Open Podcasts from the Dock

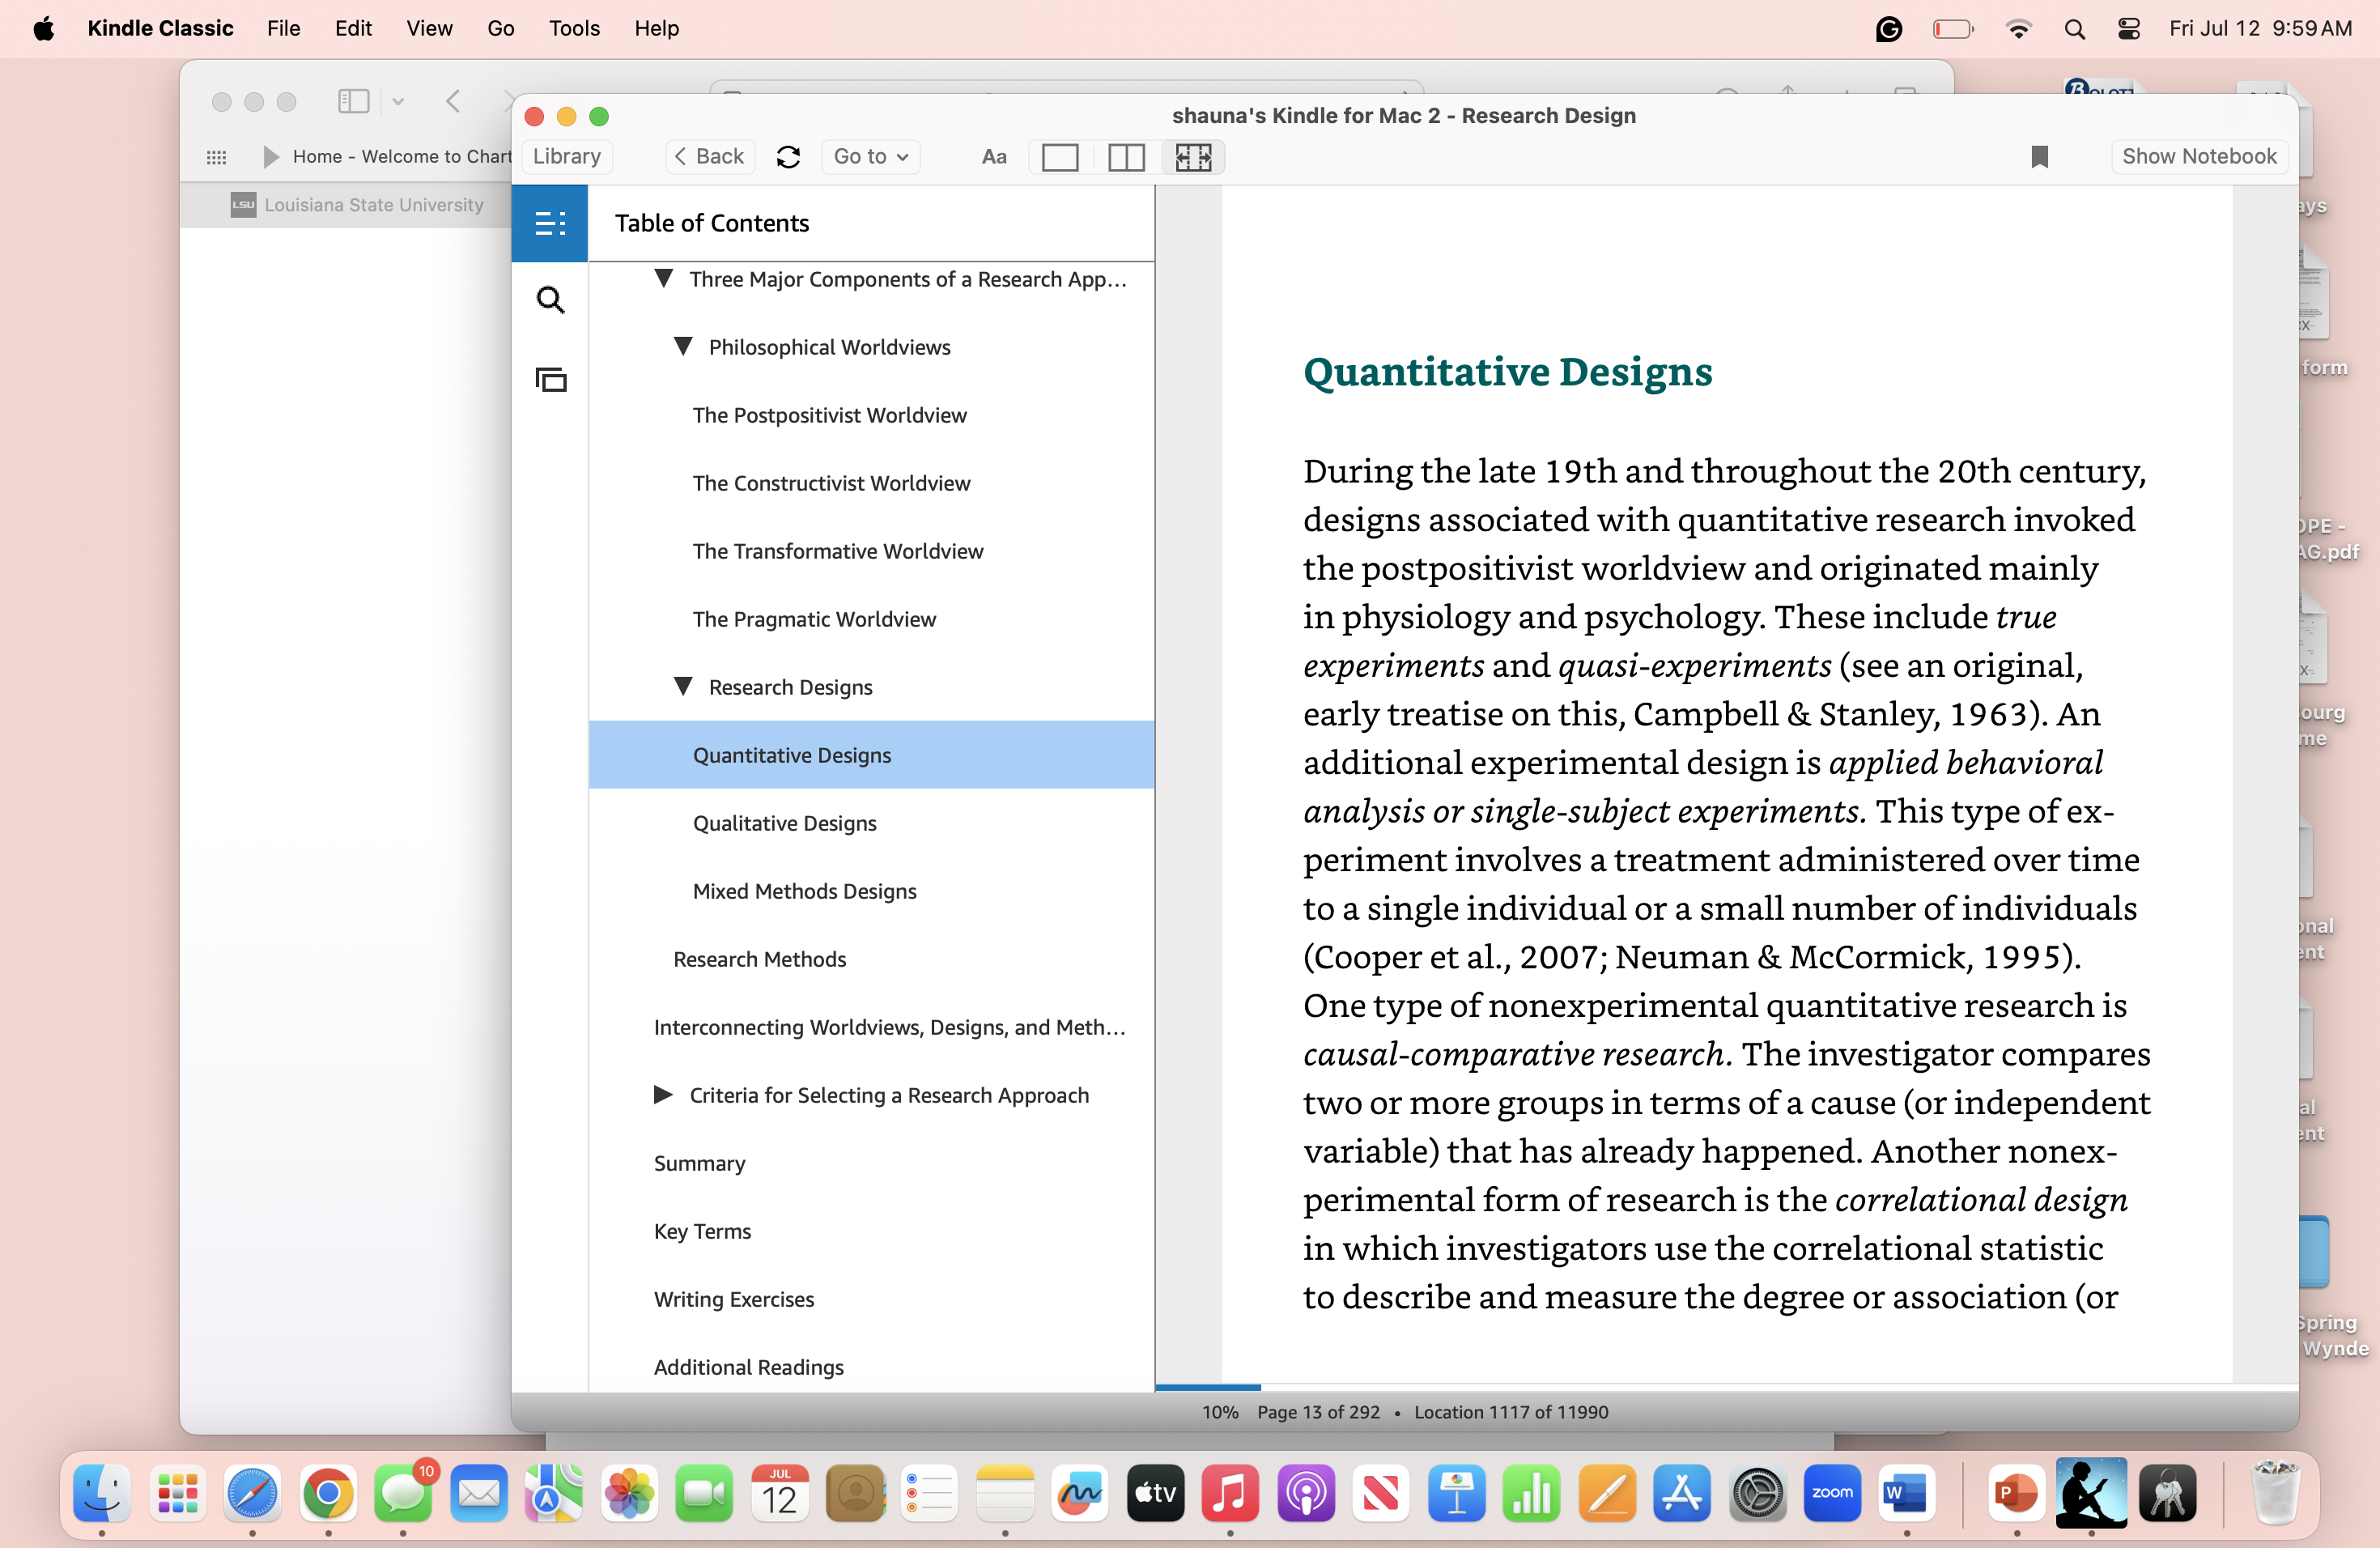(1306, 1493)
